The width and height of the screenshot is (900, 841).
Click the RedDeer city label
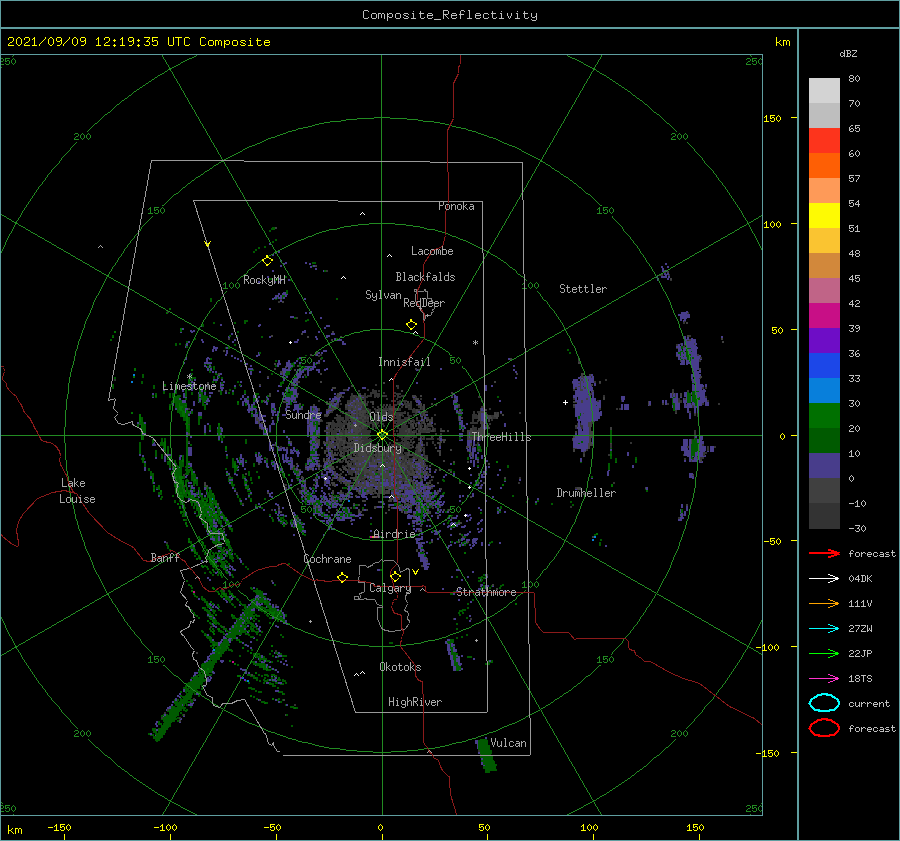click(424, 303)
